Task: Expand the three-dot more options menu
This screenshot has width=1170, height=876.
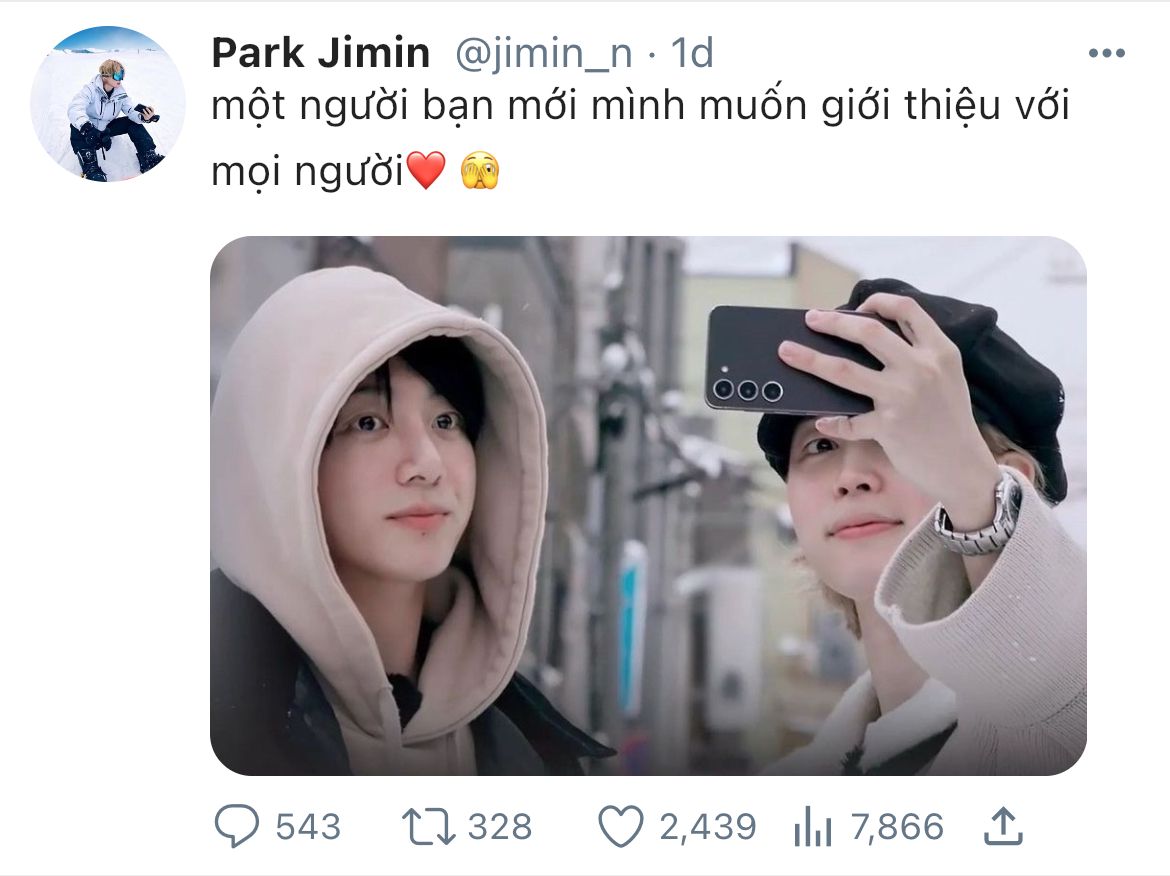Action: coord(1107,53)
